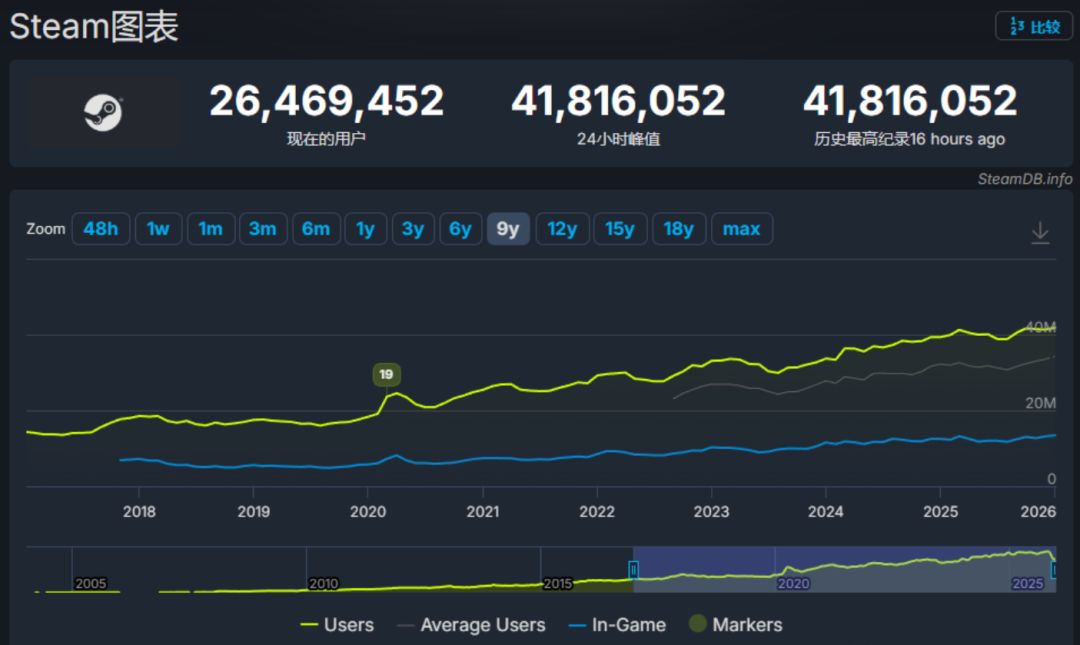The width and height of the screenshot is (1080, 645).
Task: Grab the left navigator range handle
Action: coord(633,569)
